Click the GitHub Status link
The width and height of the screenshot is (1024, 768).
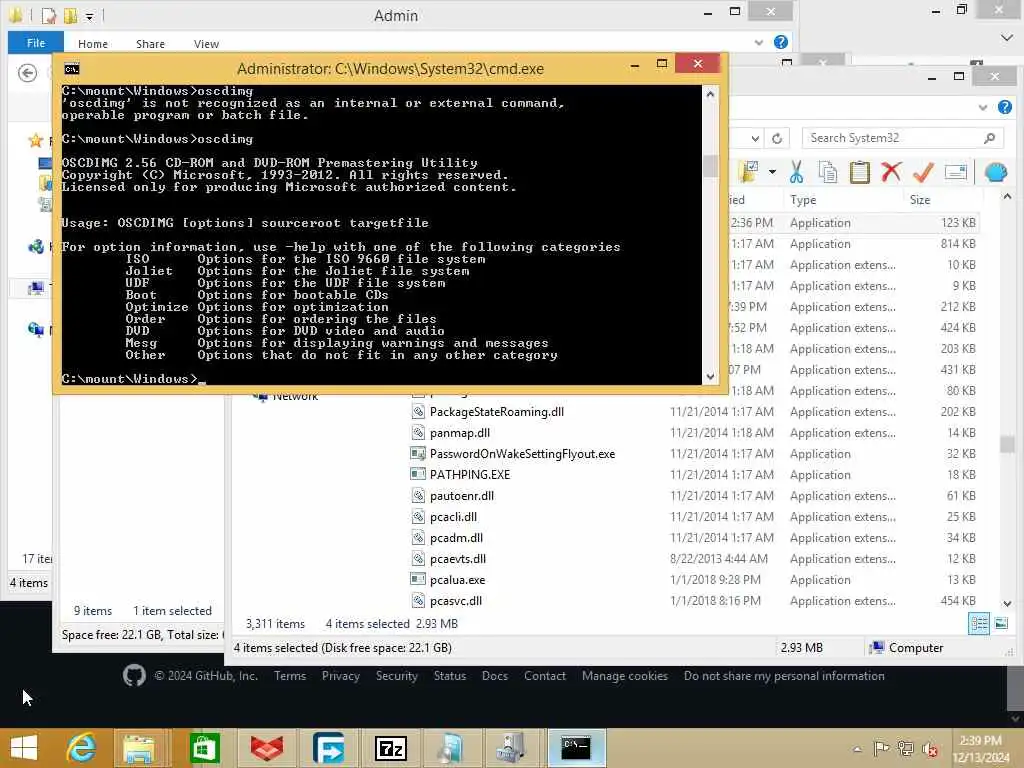coord(450,676)
